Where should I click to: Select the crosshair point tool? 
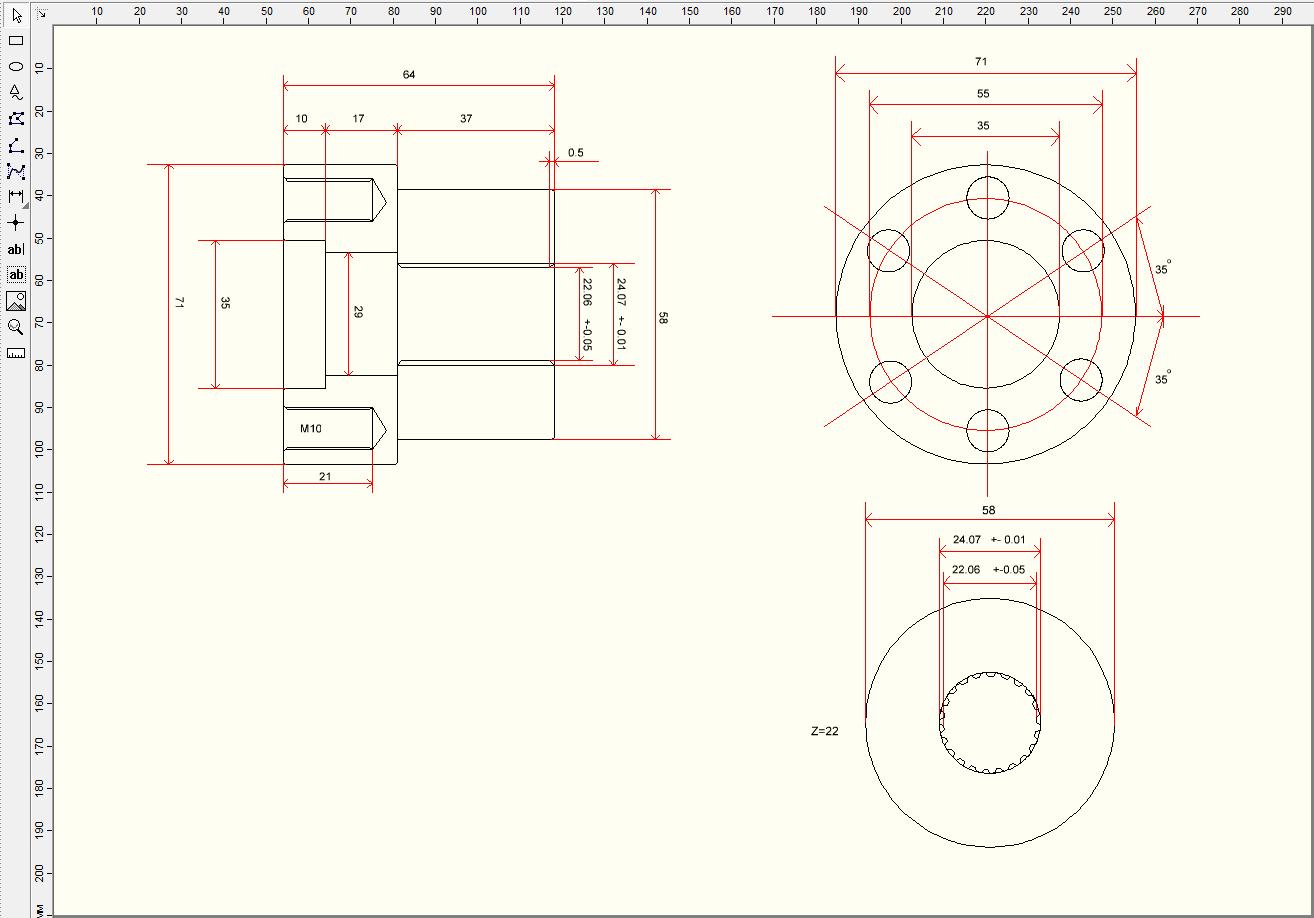[x=15, y=223]
